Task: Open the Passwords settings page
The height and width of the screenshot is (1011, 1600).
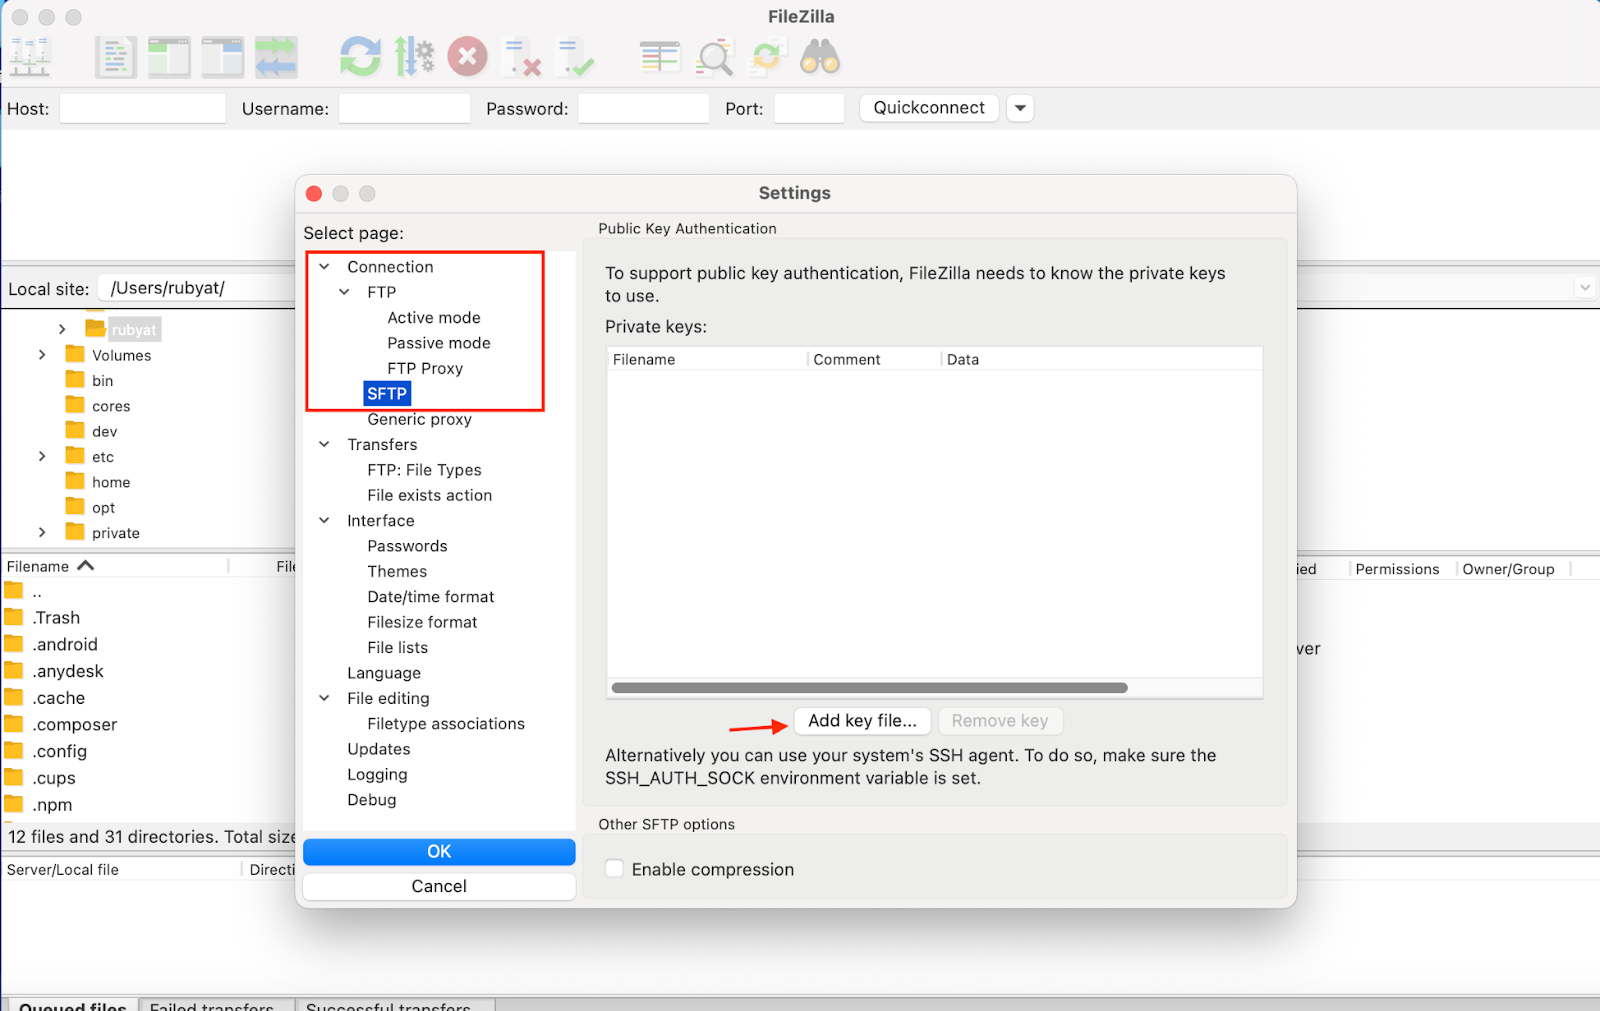Action: pos(407,546)
